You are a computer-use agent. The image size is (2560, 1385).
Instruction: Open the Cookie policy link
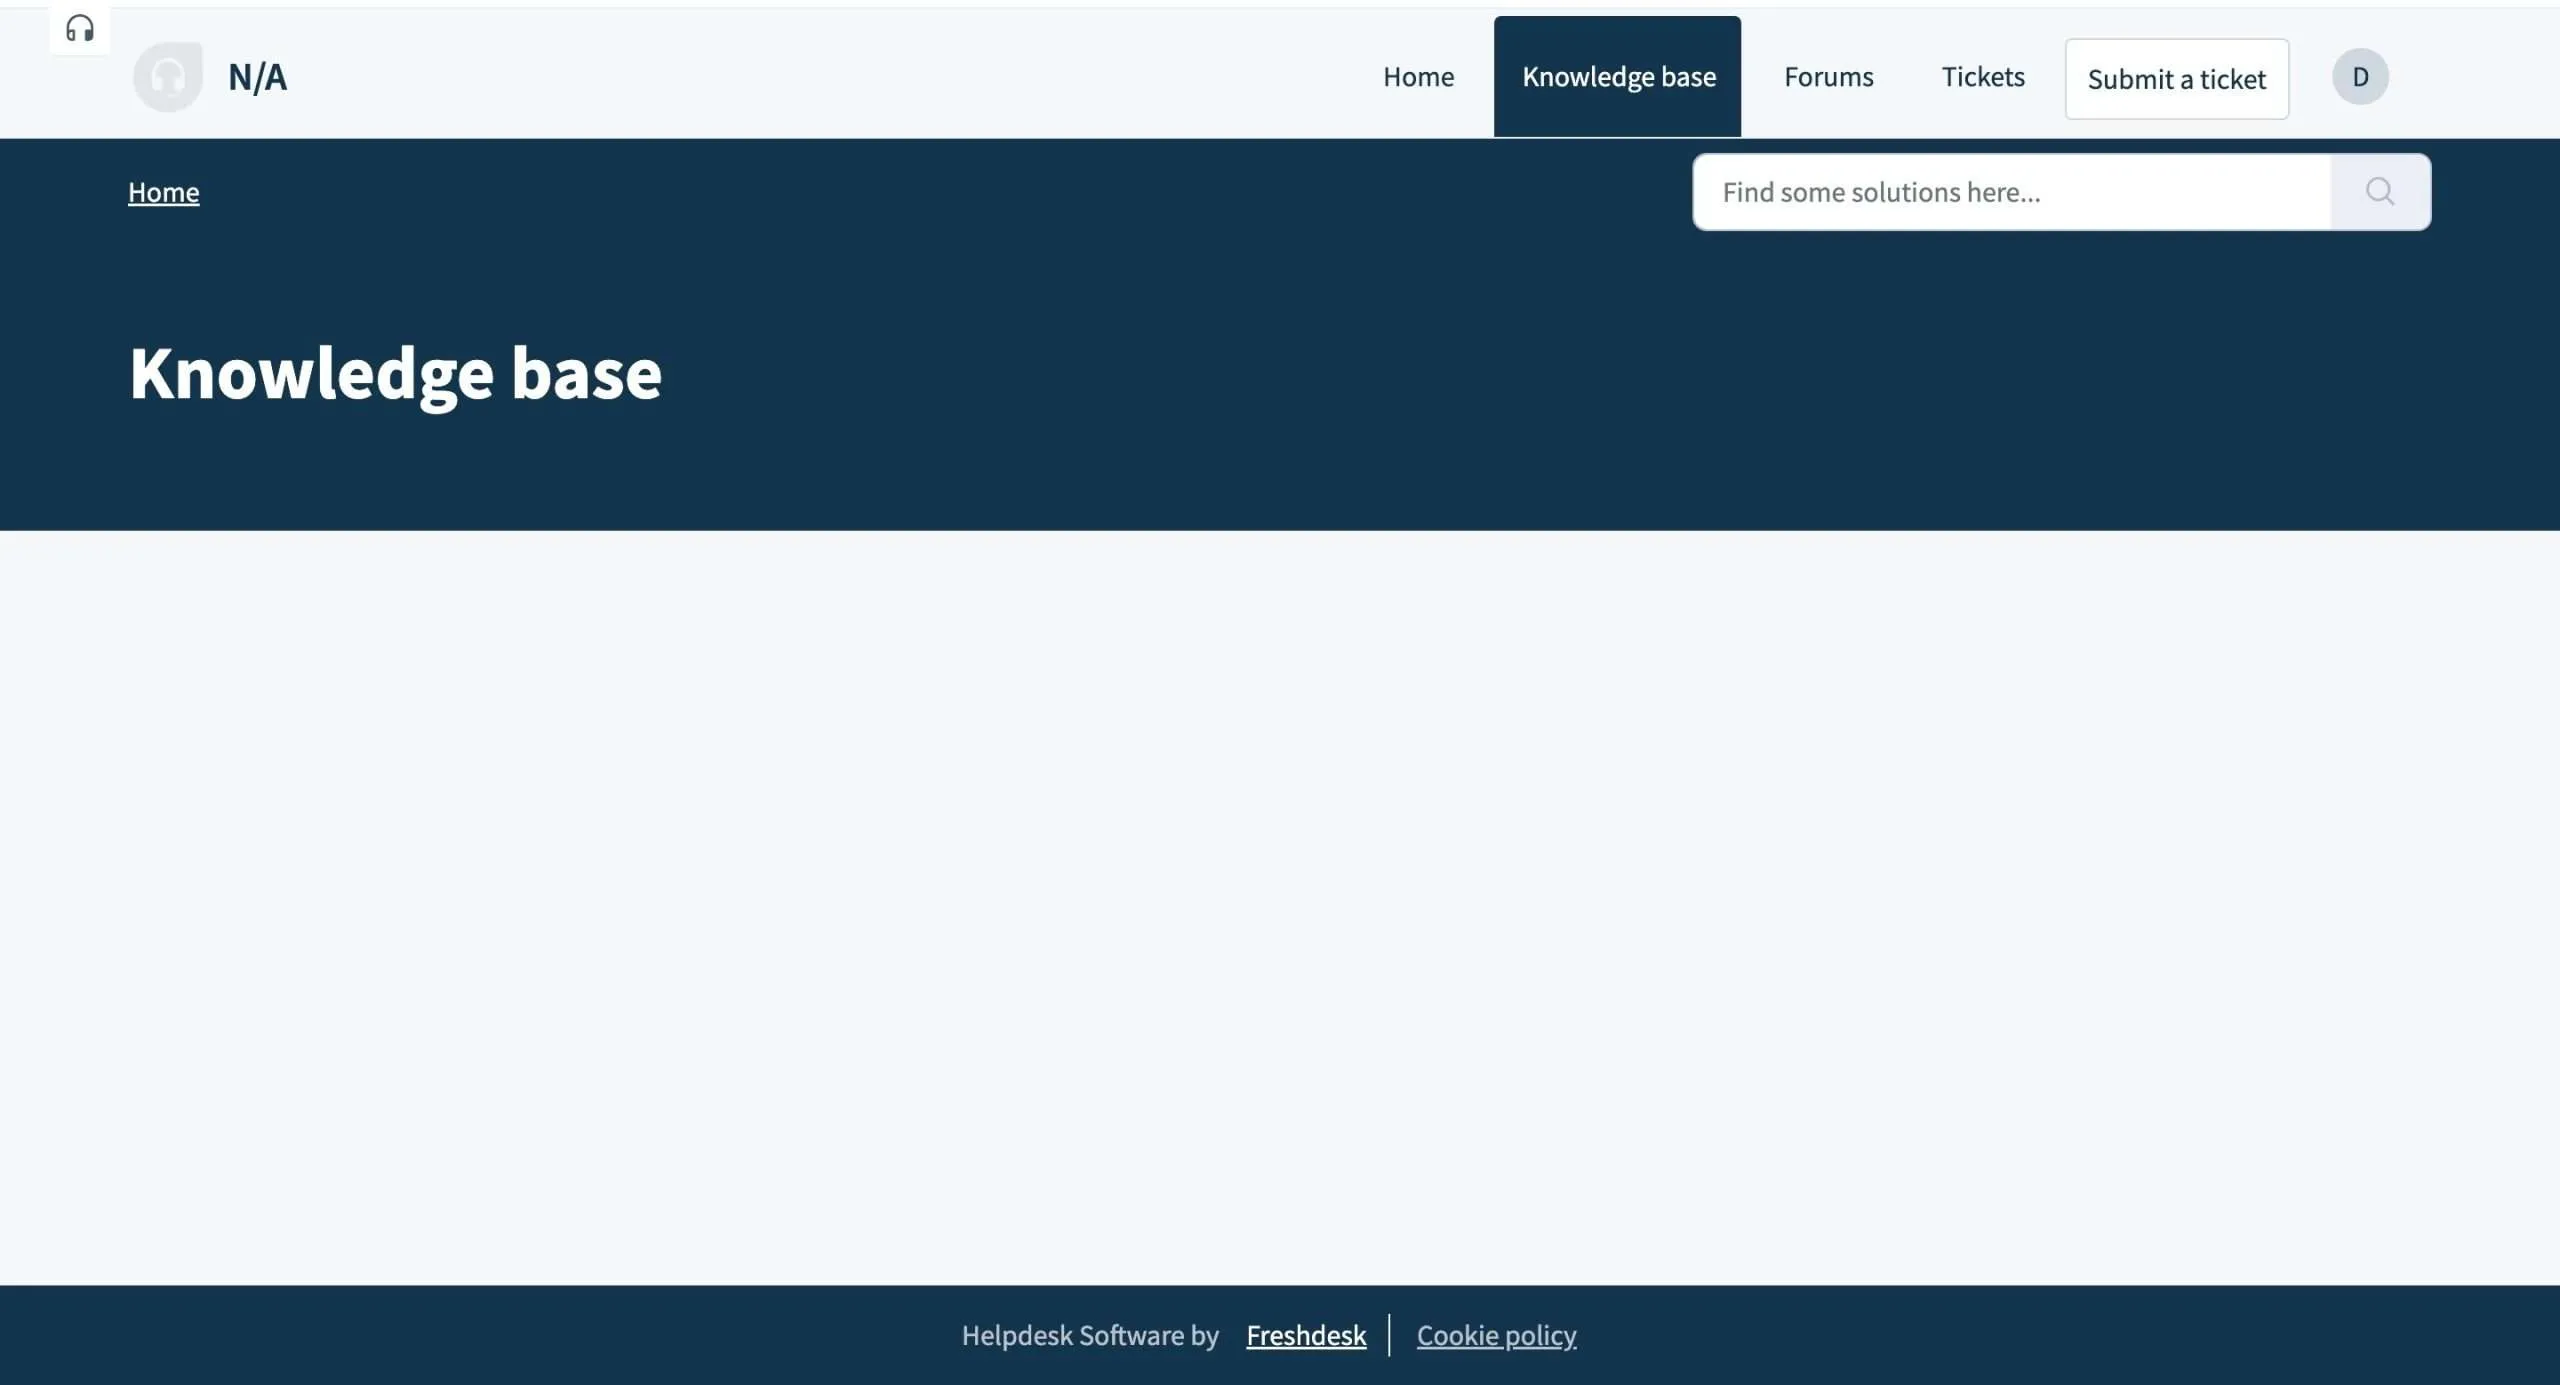pyautogui.click(x=1496, y=1336)
